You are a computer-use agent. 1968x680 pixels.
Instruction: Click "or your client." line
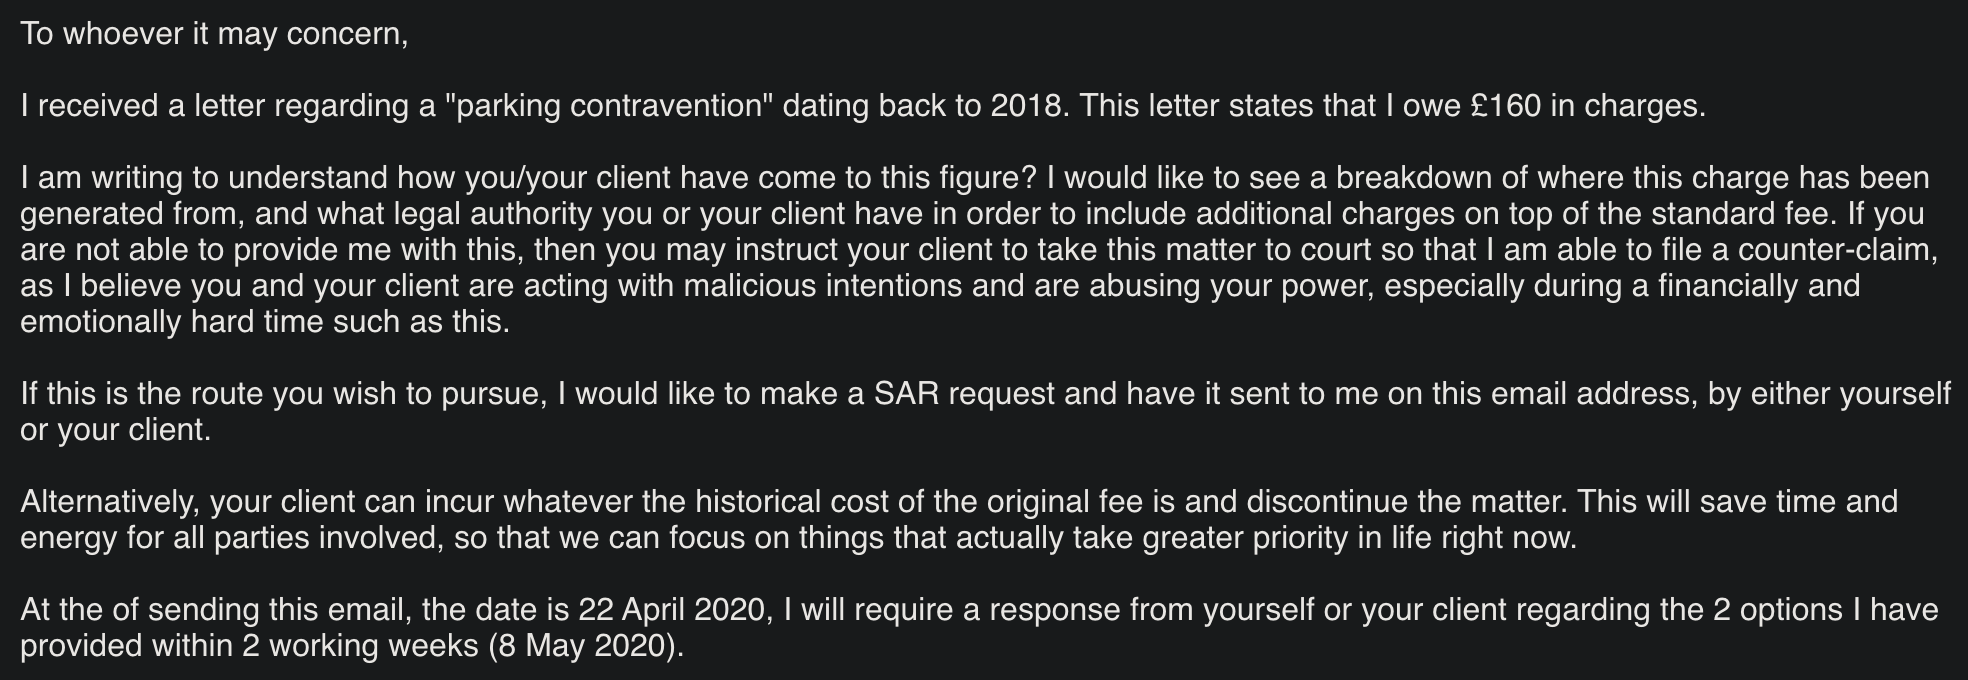(x=116, y=430)
